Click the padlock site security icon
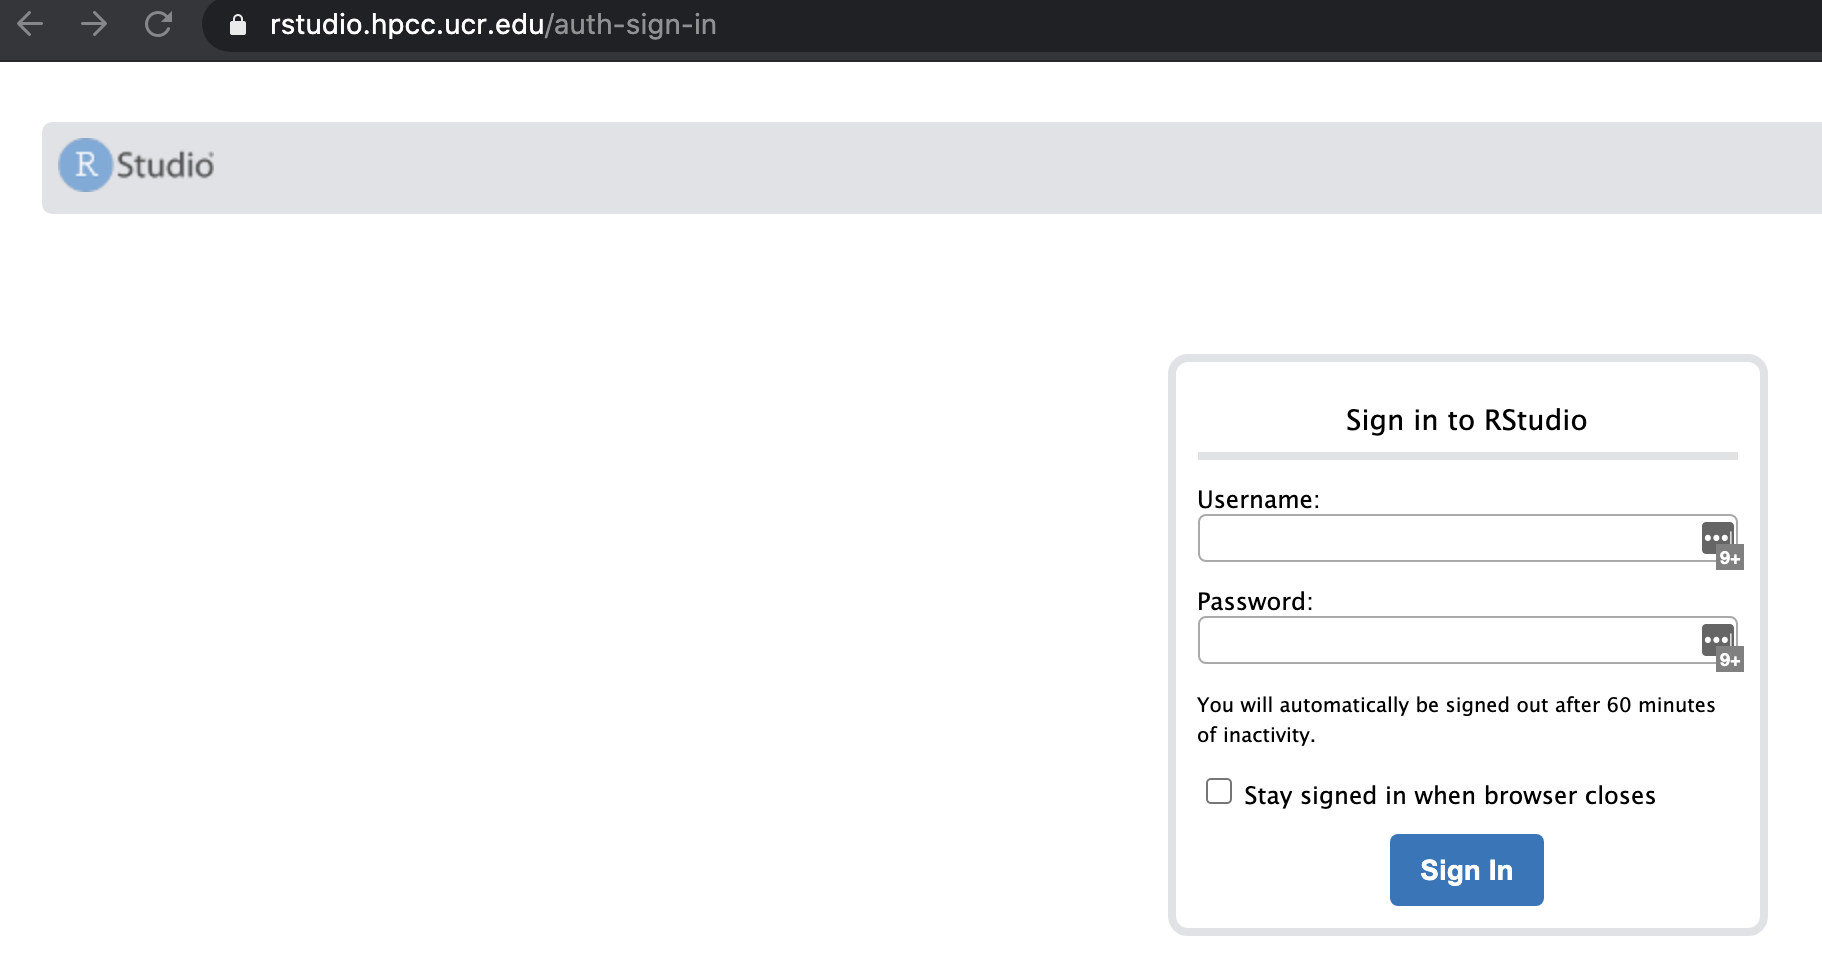 pyautogui.click(x=238, y=25)
